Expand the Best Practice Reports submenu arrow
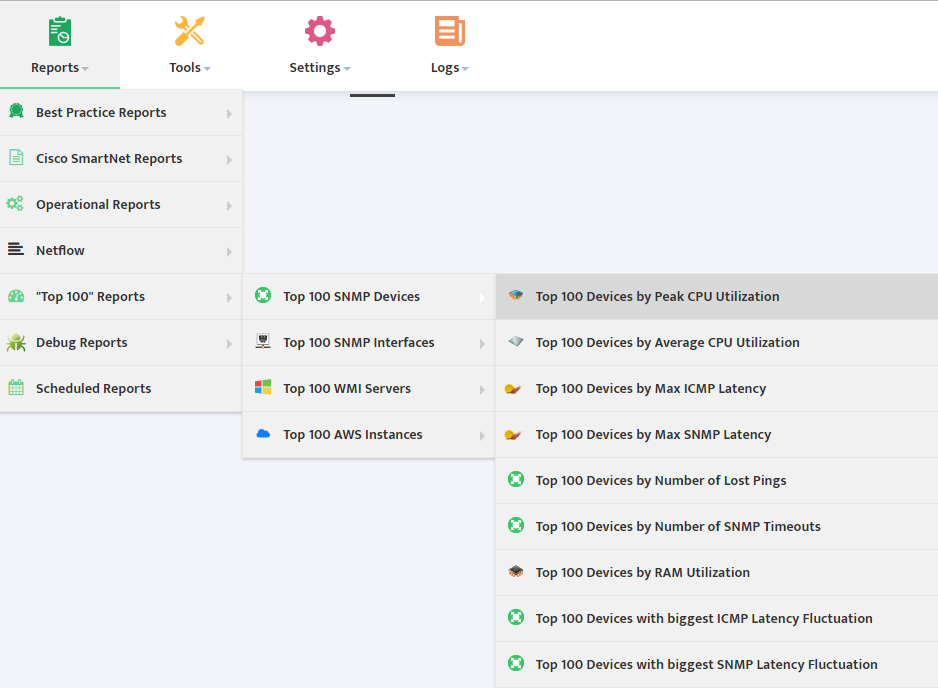The width and height of the screenshot is (938, 688). tap(229, 114)
